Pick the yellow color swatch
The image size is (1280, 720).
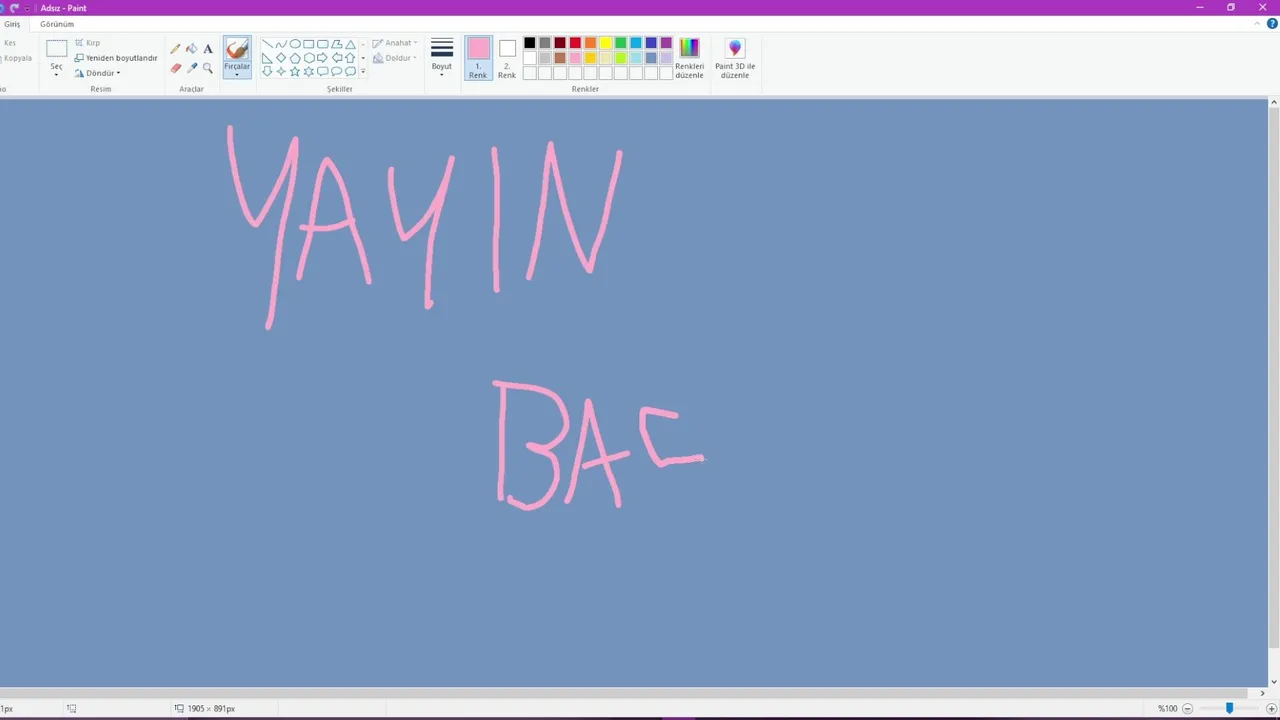tap(605, 43)
